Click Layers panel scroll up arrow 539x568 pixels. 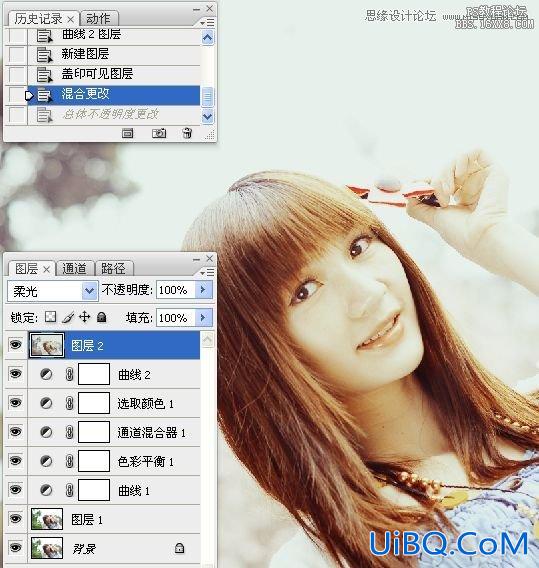[207, 340]
